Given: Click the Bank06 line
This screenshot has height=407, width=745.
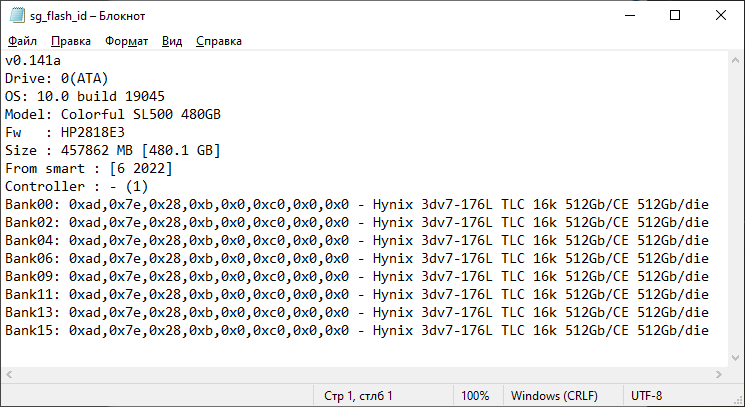Looking at the screenshot, I should pyautogui.click(x=357, y=258).
